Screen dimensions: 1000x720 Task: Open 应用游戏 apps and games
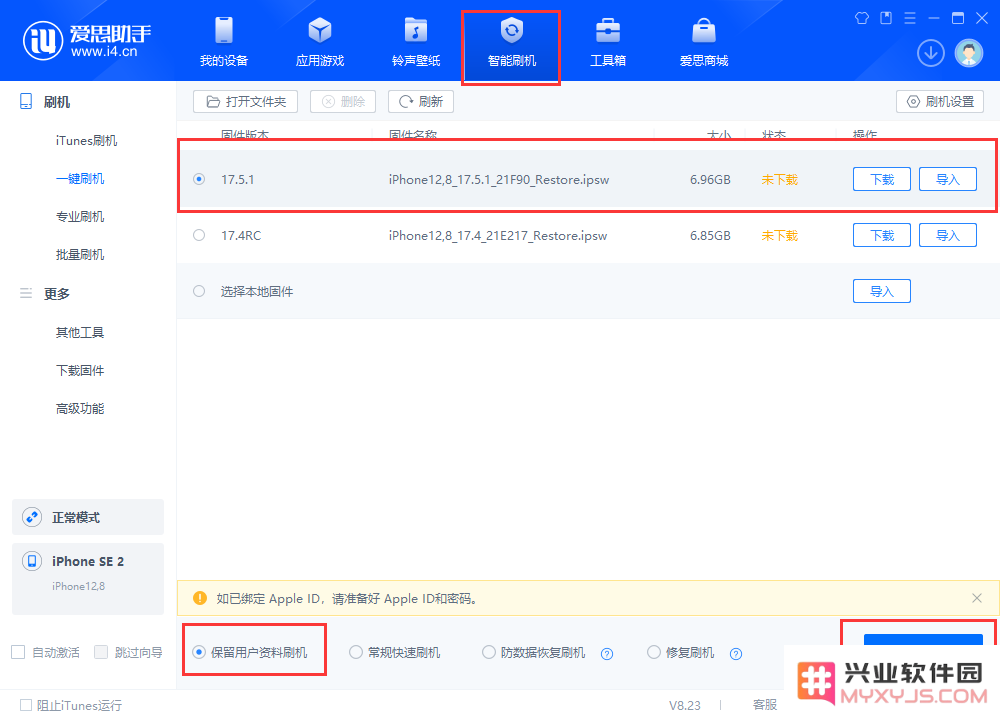(320, 42)
